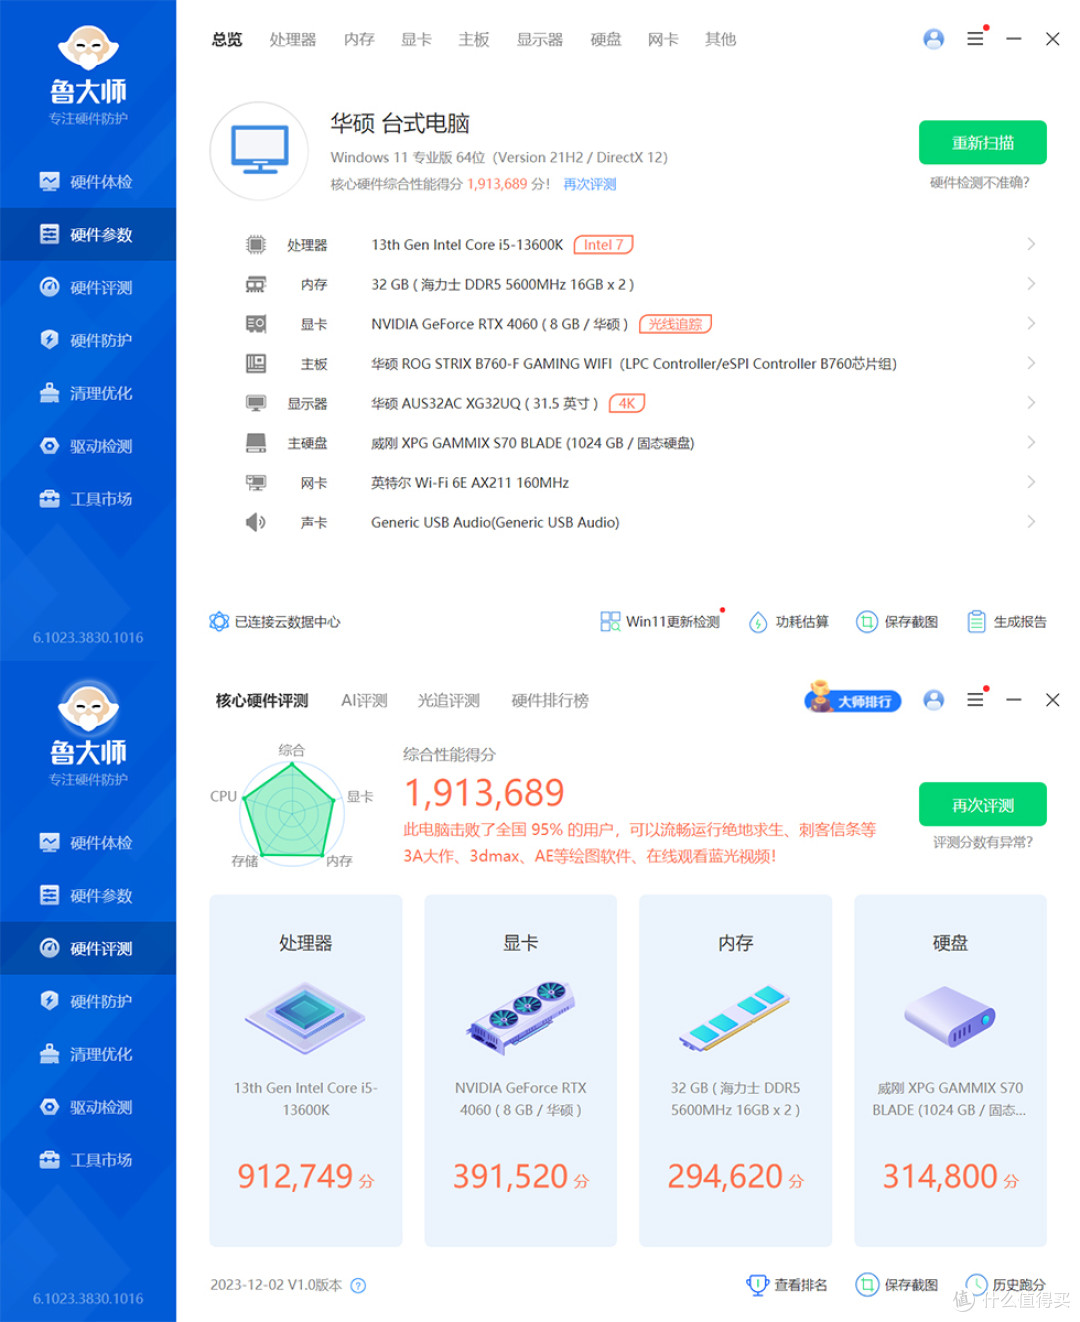
Task: Select the 硬件排行榜 tab
Action: (x=550, y=700)
